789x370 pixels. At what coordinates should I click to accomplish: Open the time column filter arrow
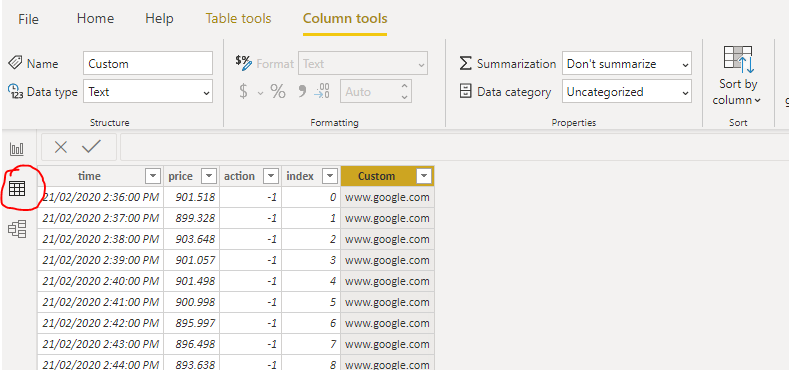tap(152, 176)
